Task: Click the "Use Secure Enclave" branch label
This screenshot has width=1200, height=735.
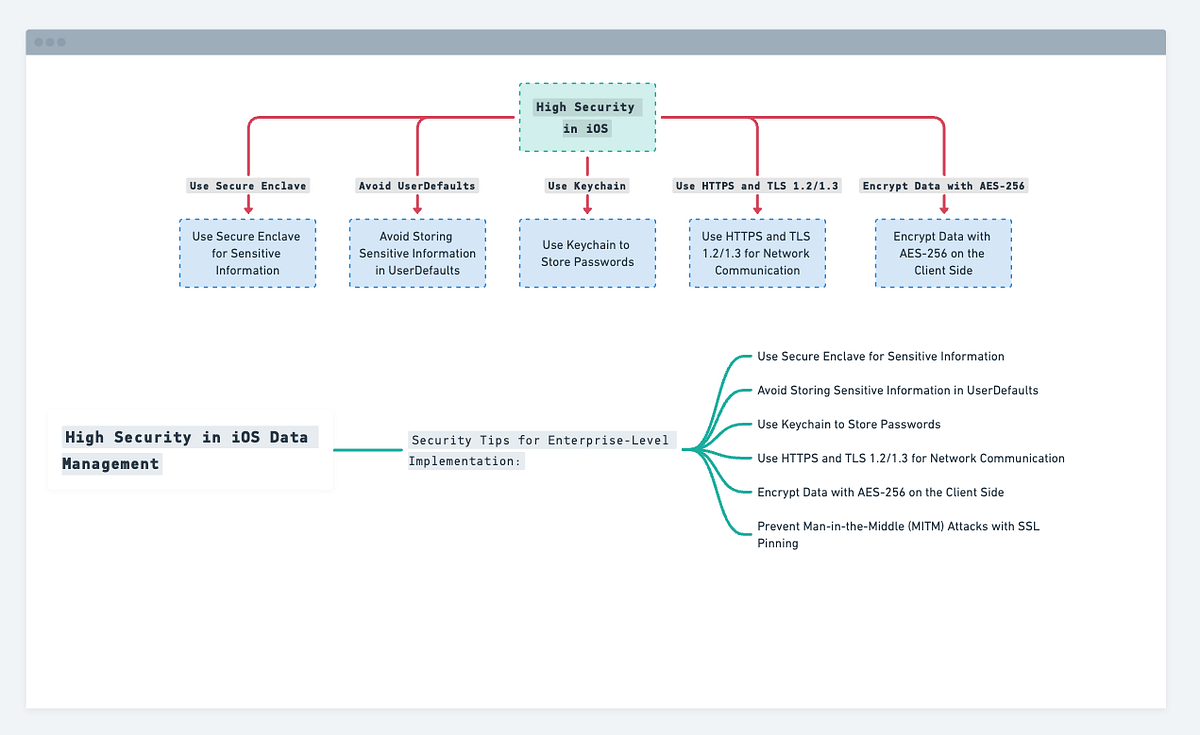Action: pyautogui.click(x=247, y=185)
